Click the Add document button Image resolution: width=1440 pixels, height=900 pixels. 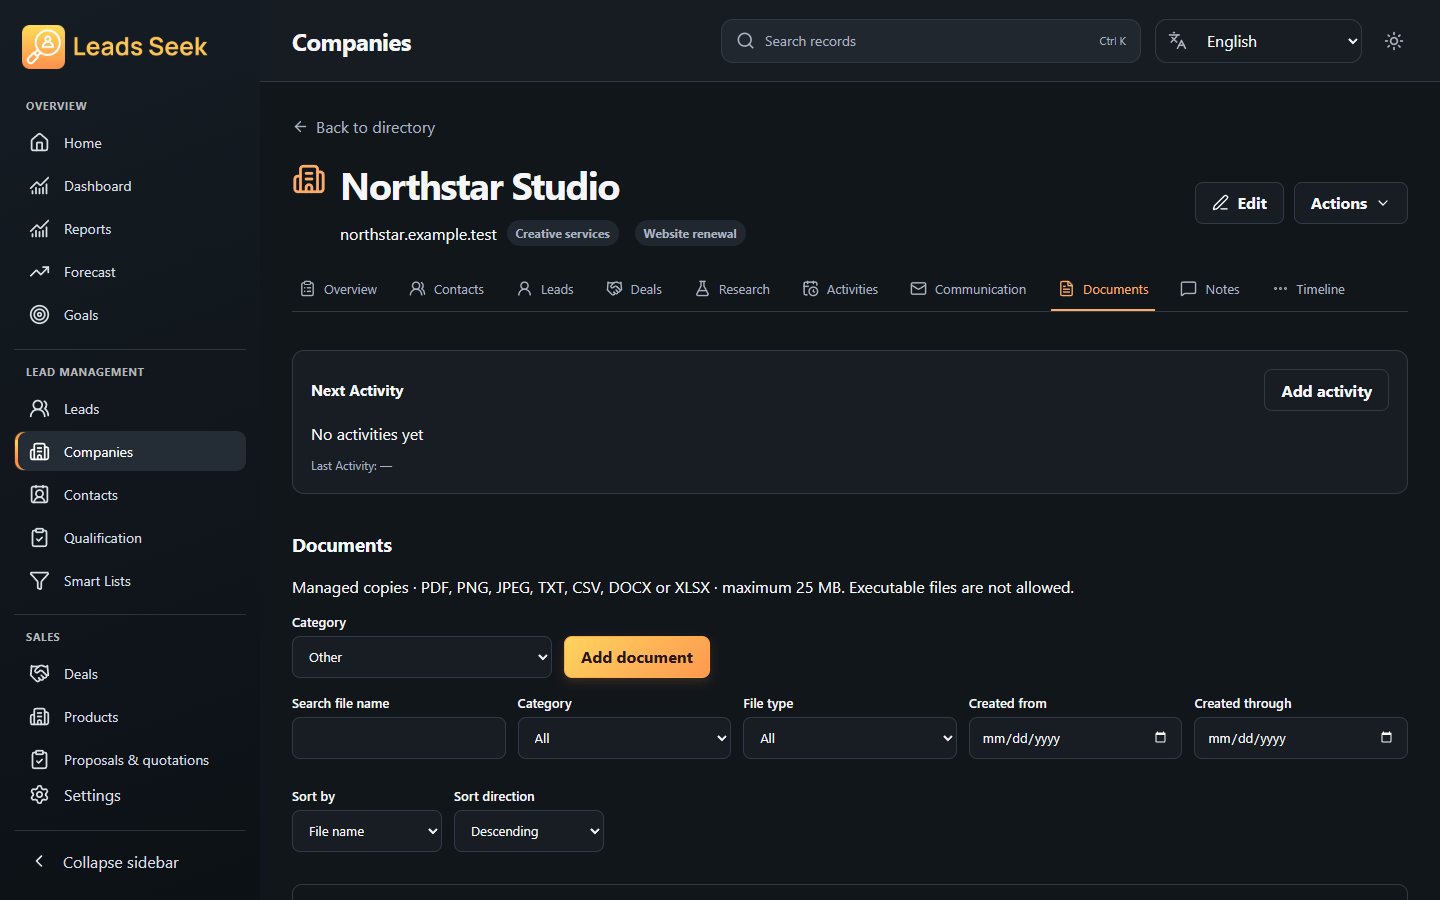tap(637, 657)
